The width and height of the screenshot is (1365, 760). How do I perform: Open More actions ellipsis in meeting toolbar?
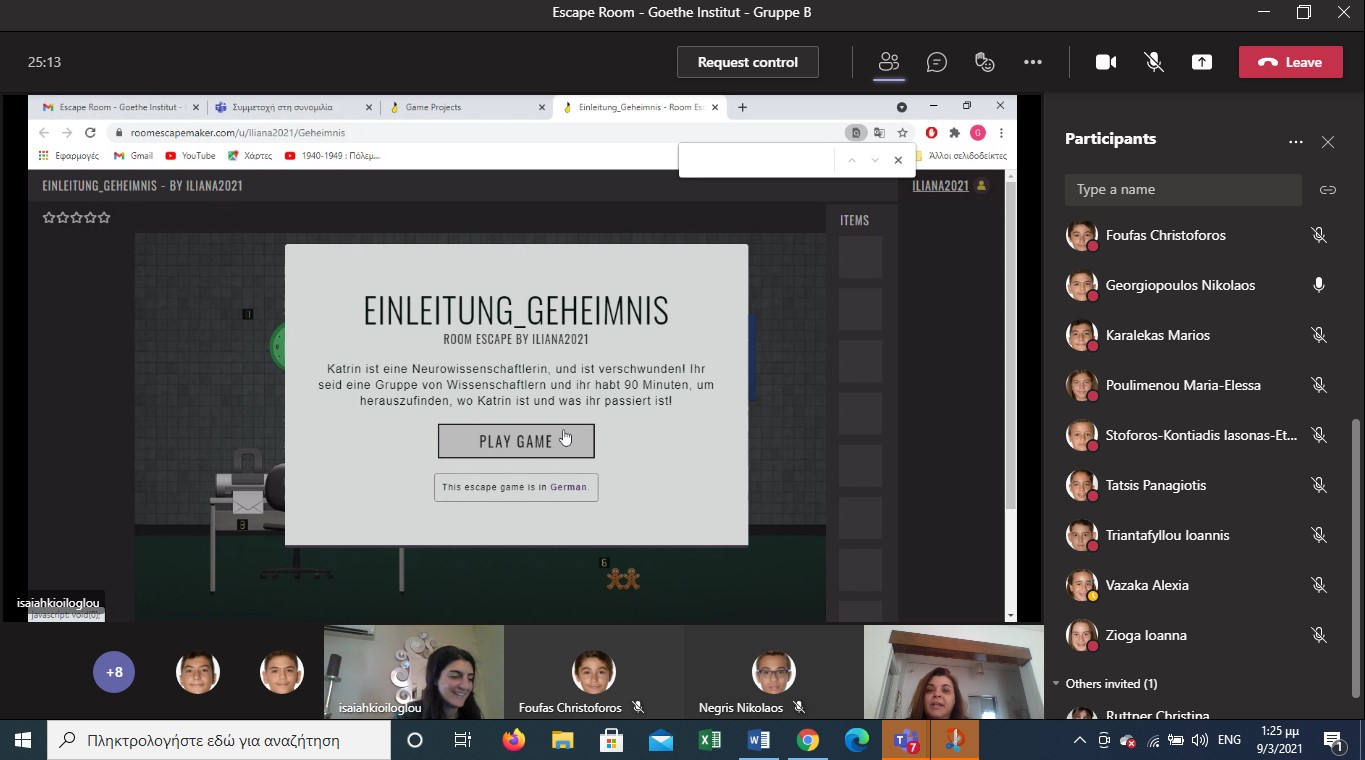1032,62
